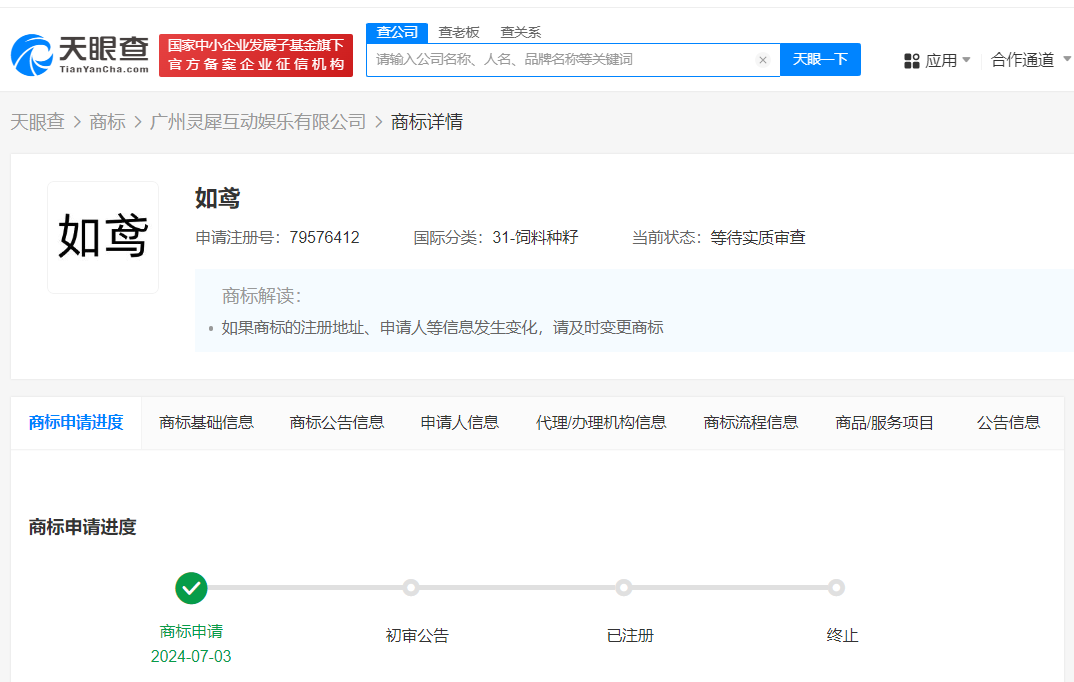Click the red 国家中小企业发展子基金旗下 badge

255,55
